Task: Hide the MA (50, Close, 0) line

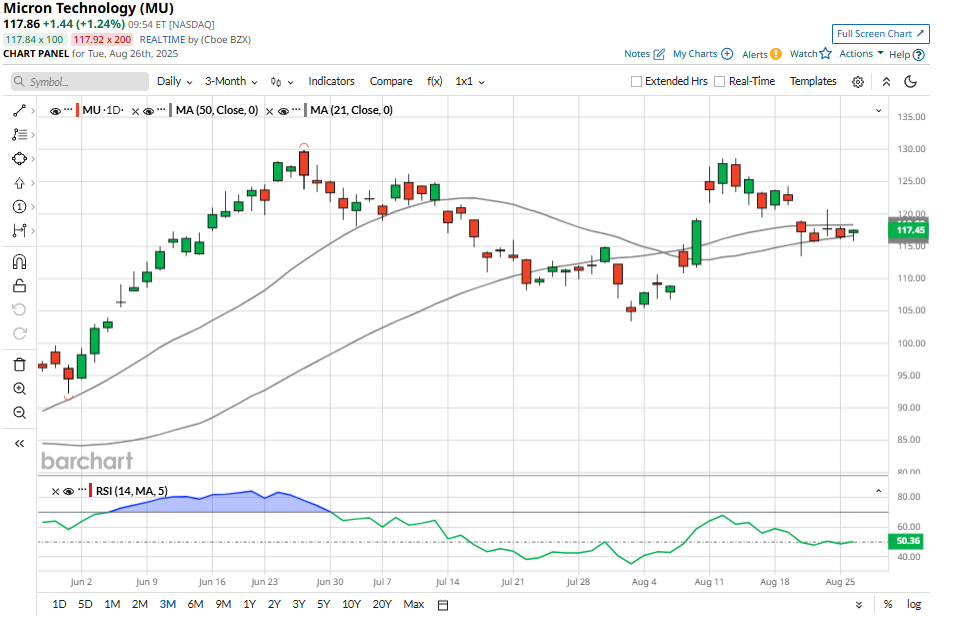Action: tap(148, 111)
